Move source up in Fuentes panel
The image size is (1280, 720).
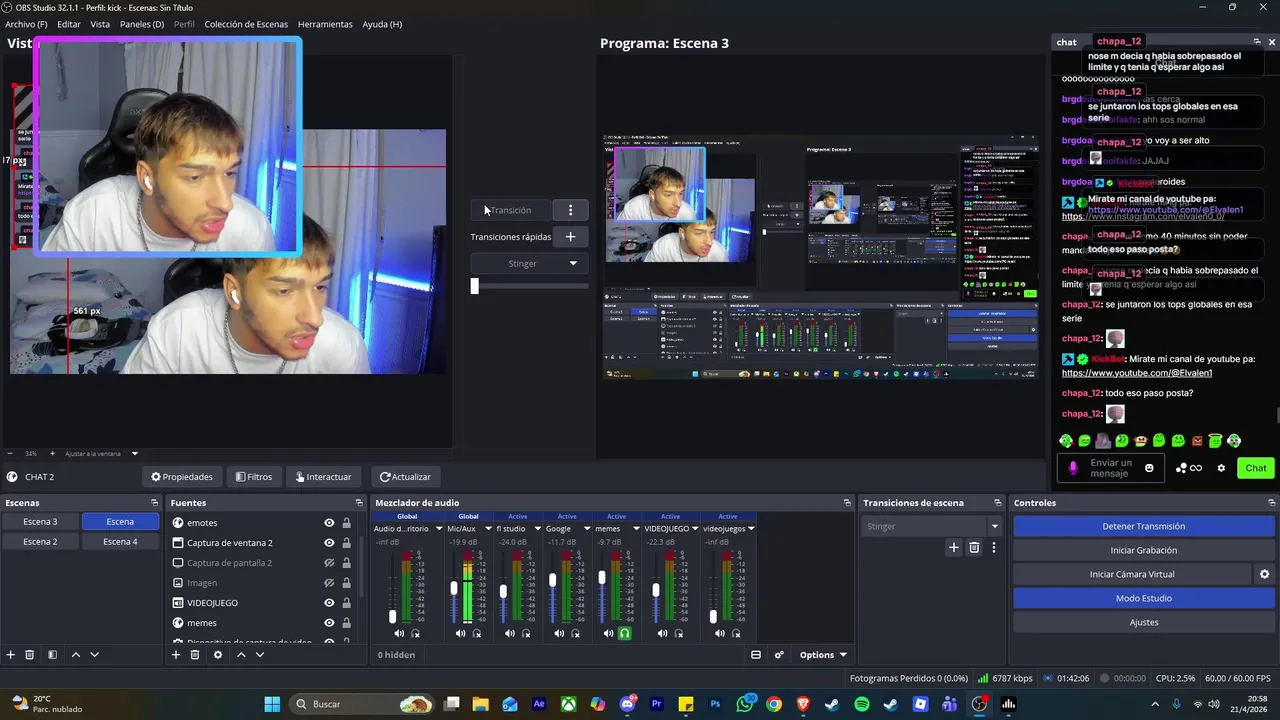point(241,655)
